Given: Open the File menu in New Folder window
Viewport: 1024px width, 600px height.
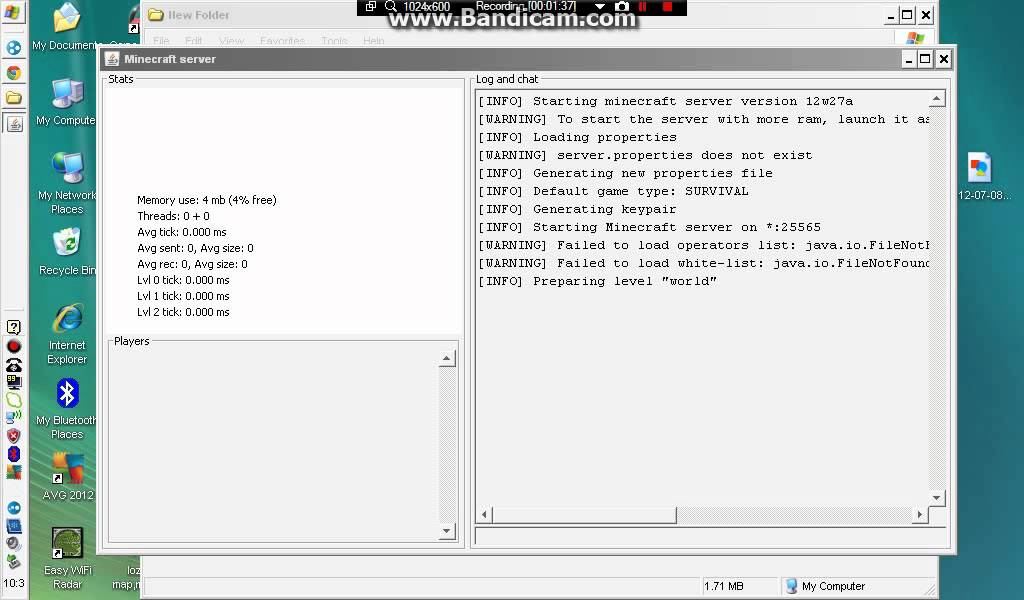Looking at the screenshot, I should pos(161,40).
